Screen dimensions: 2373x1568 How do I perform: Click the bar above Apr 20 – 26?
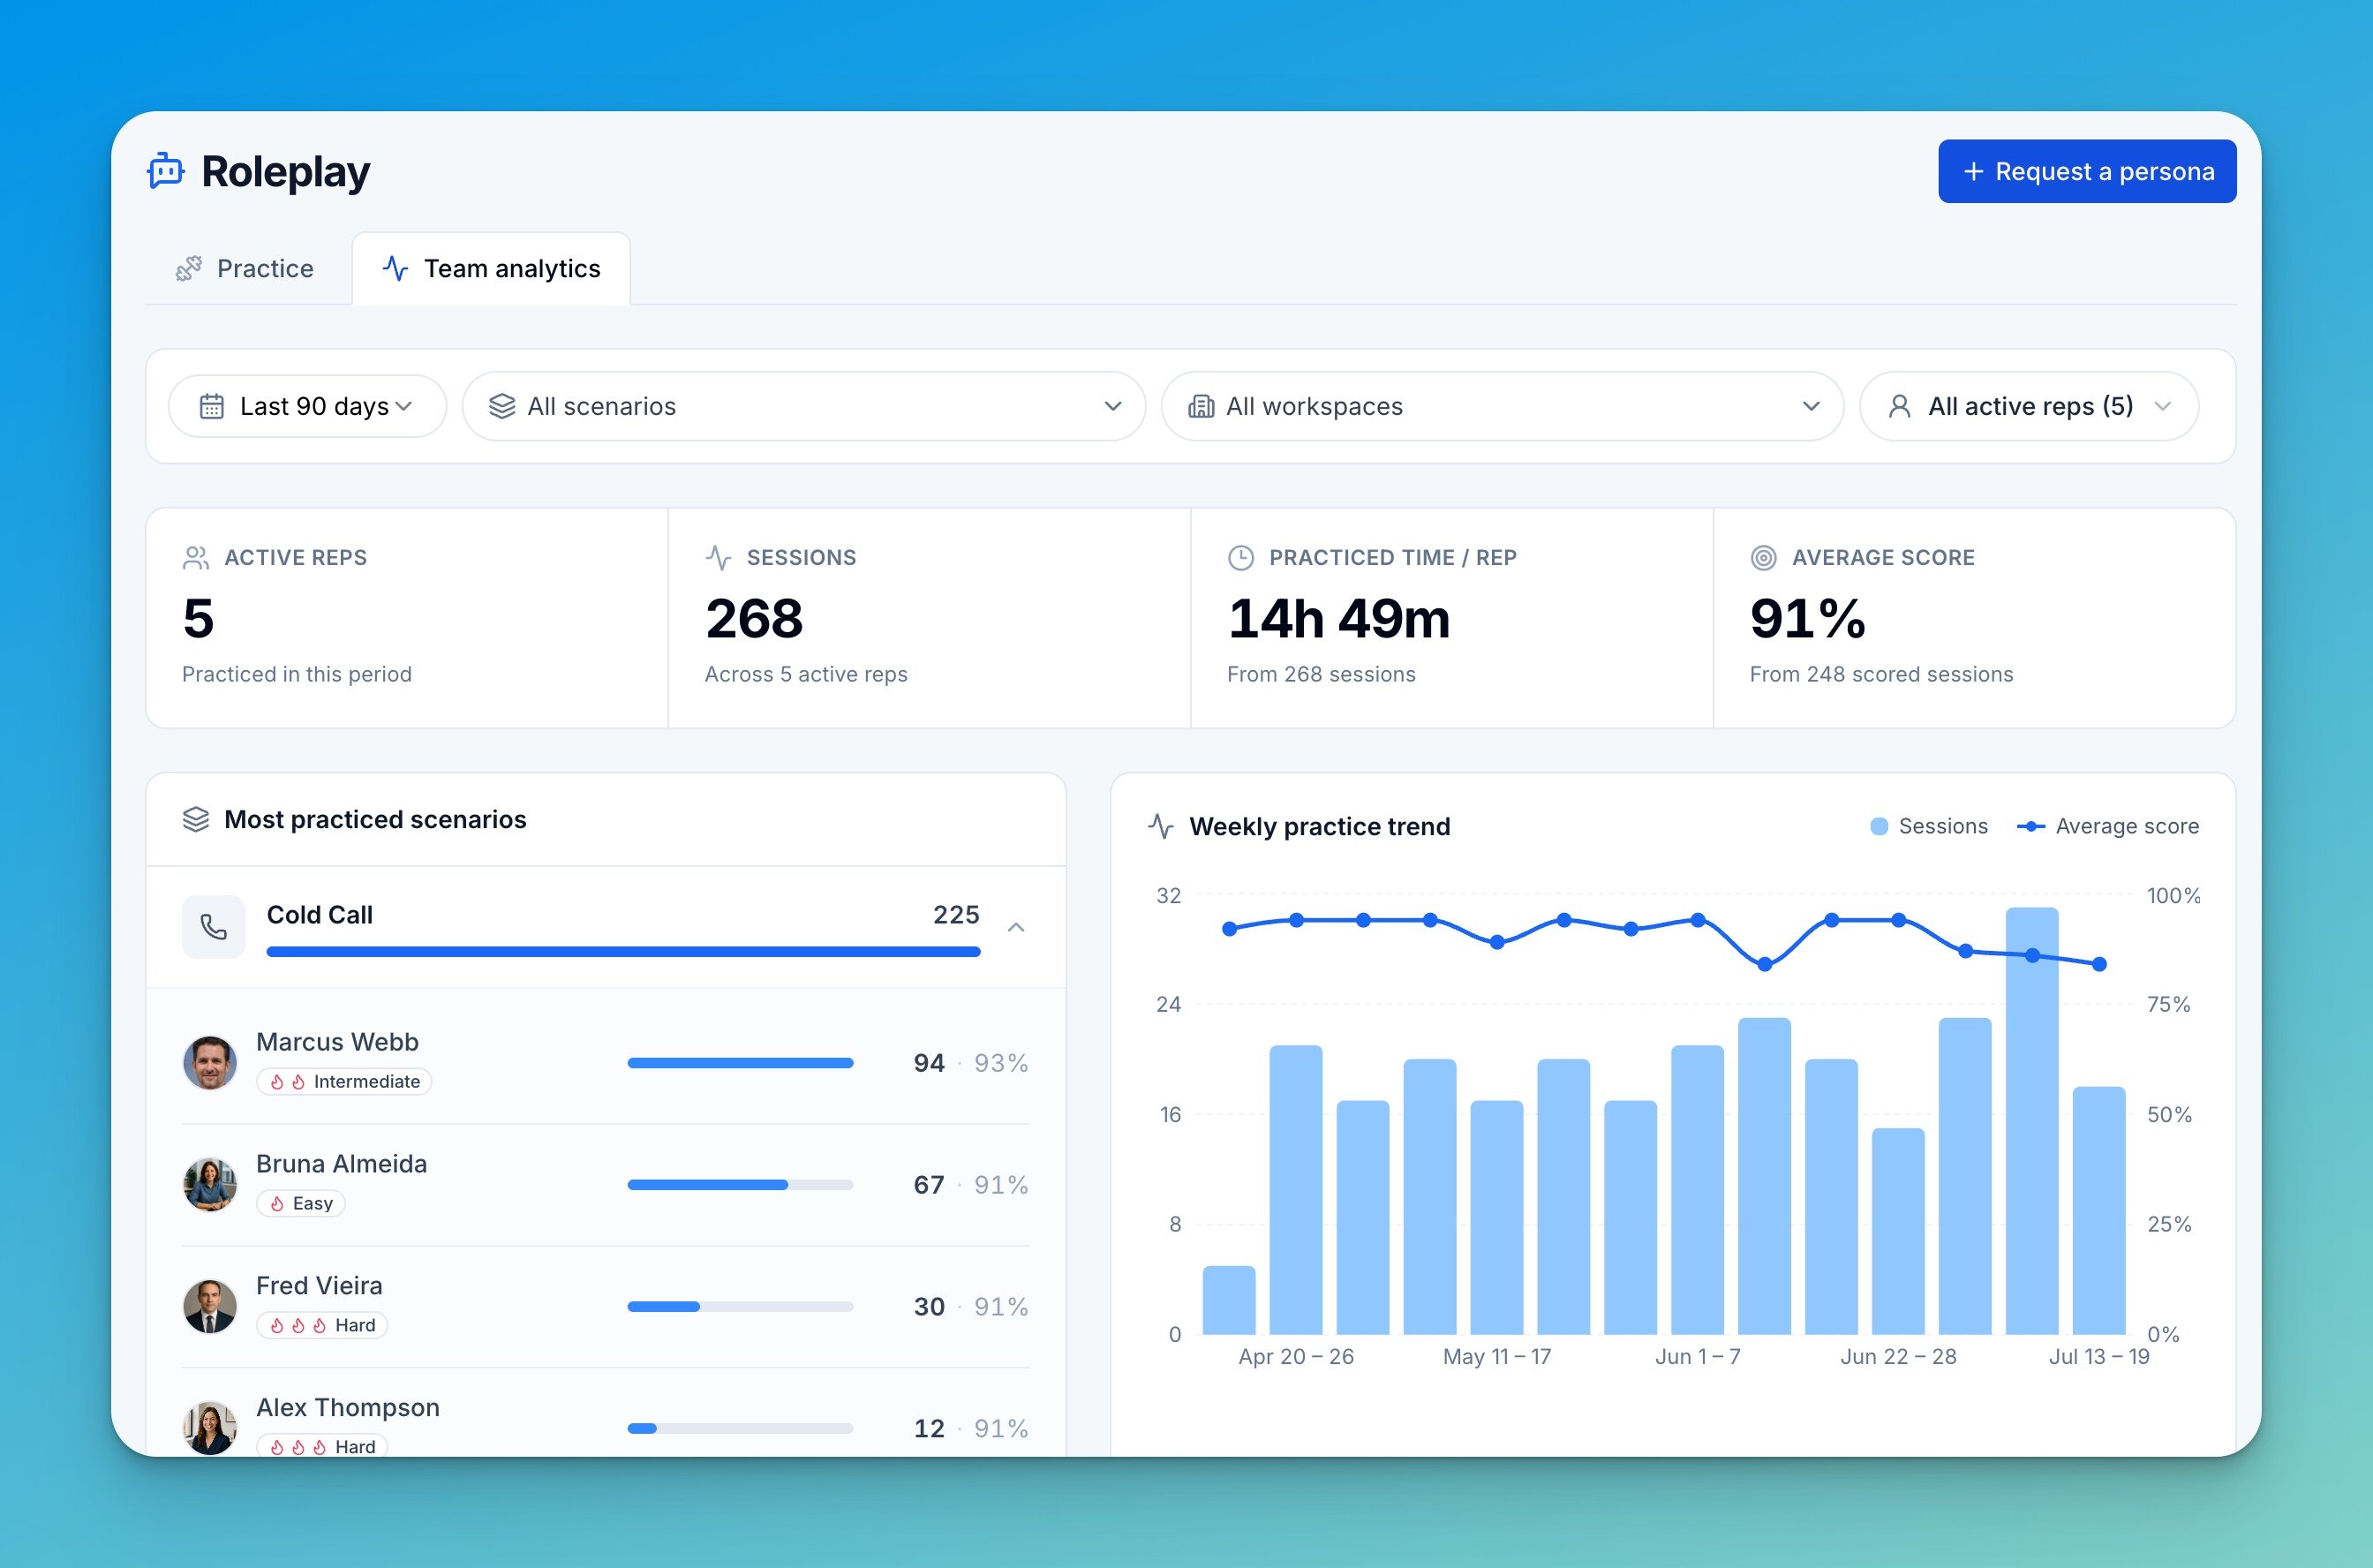[x=1296, y=1190]
